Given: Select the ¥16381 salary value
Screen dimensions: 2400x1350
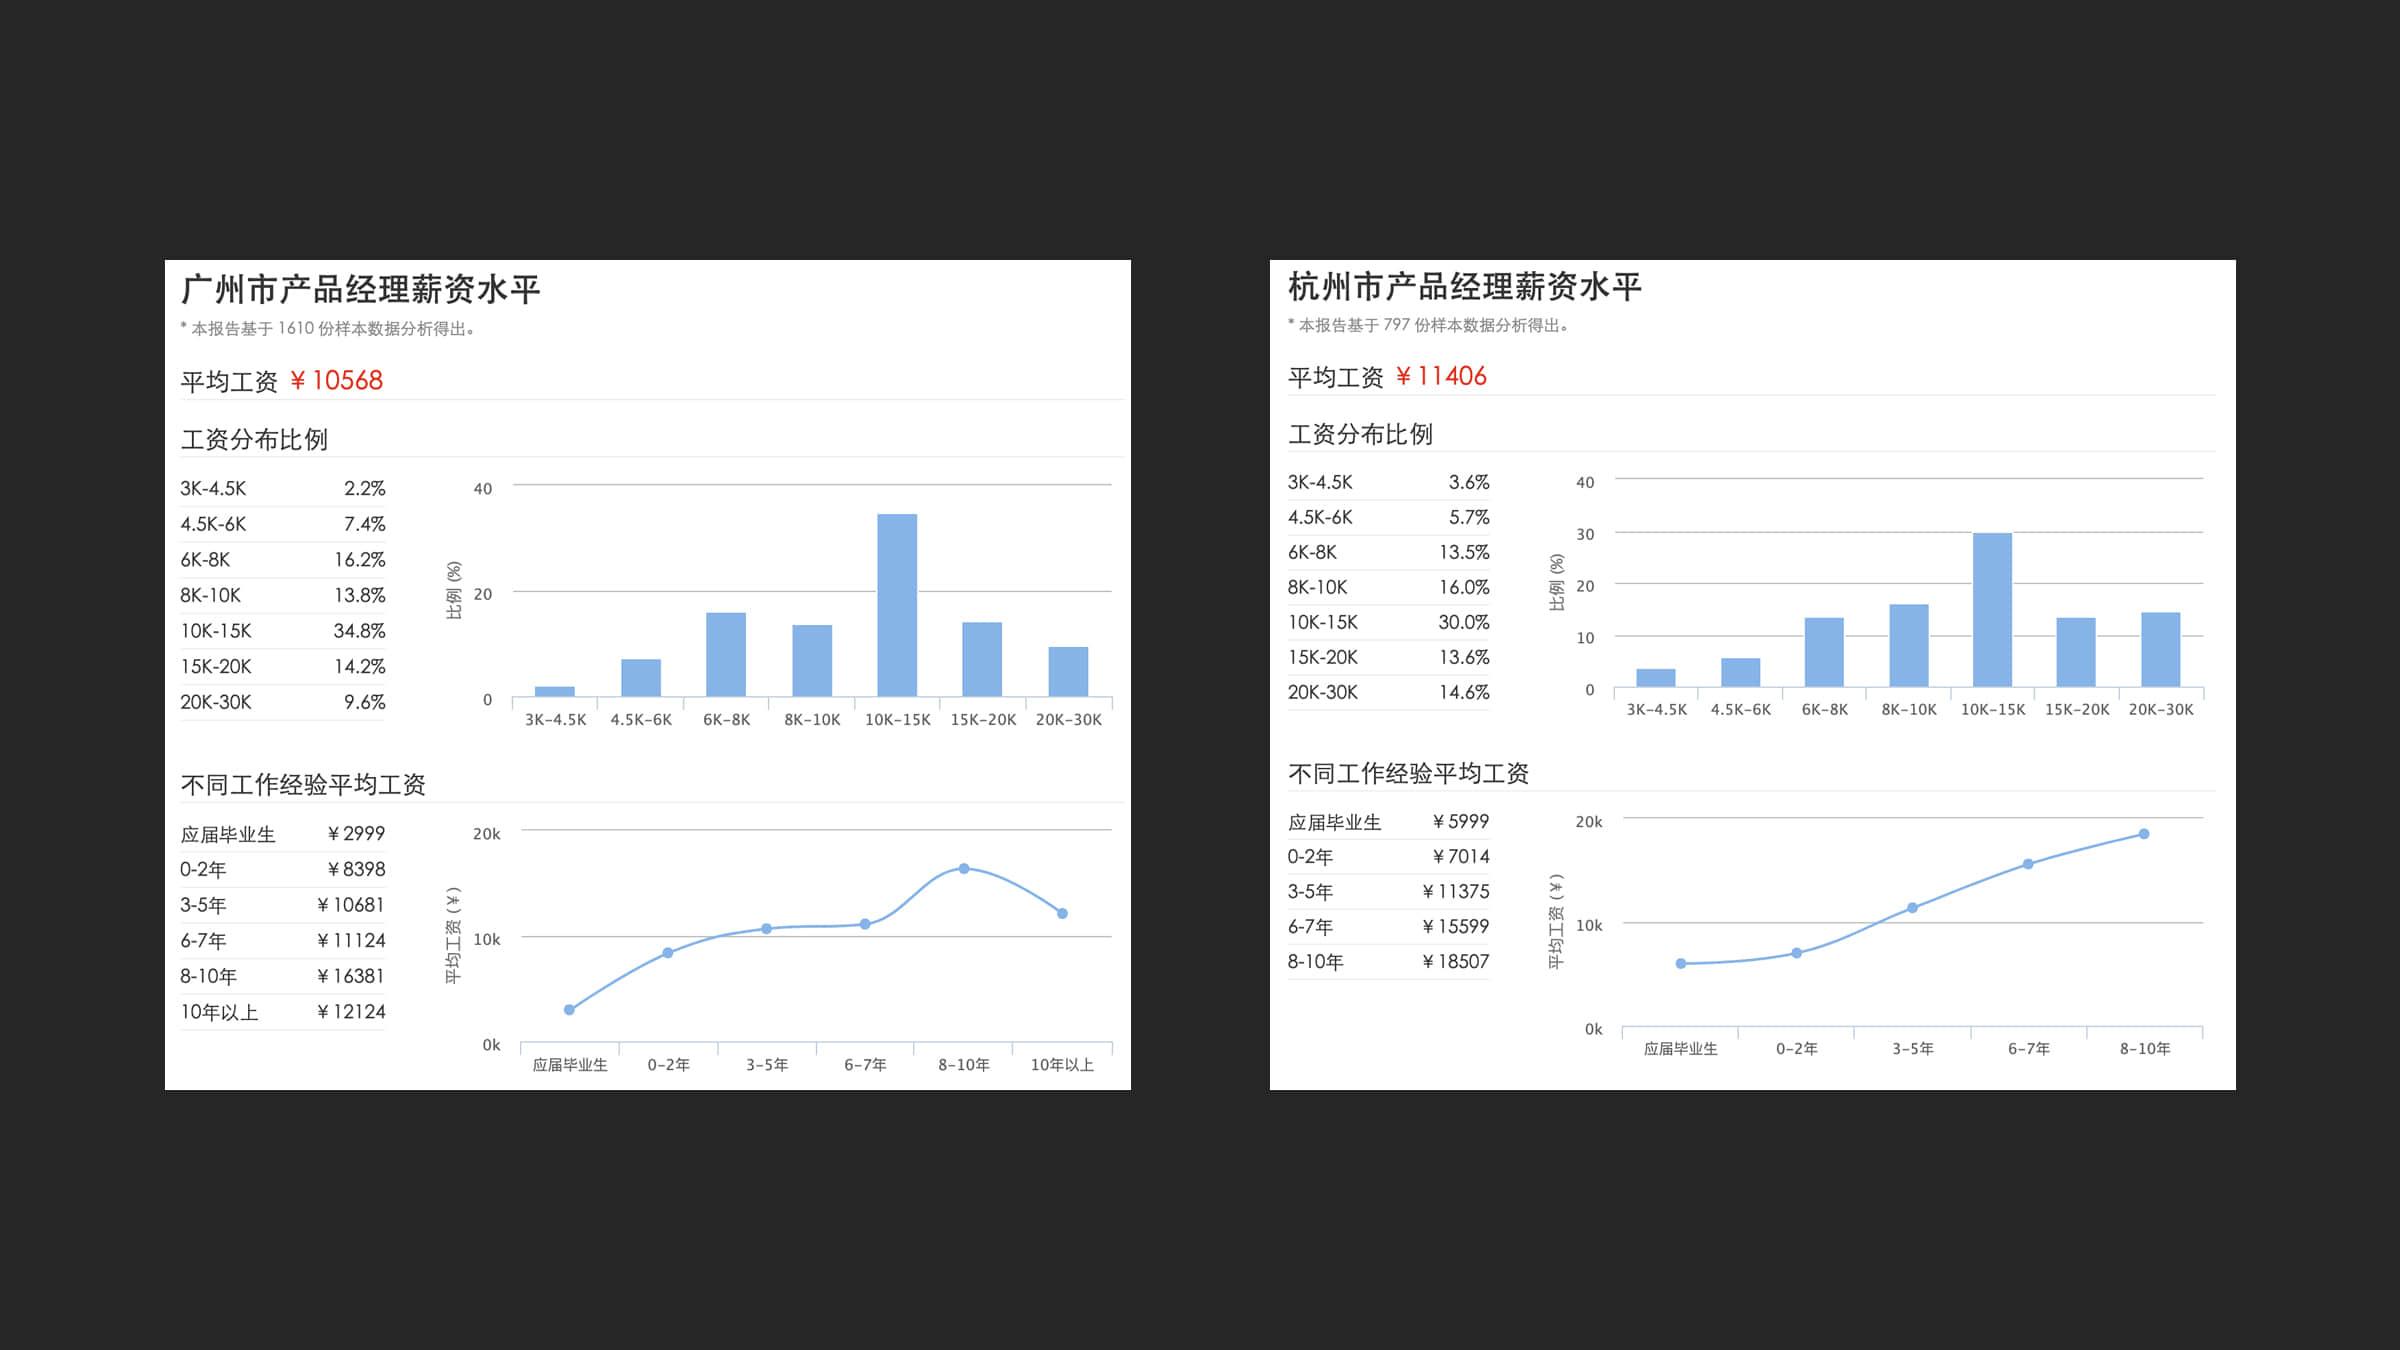Looking at the screenshot, I should (x=351, y=976).
